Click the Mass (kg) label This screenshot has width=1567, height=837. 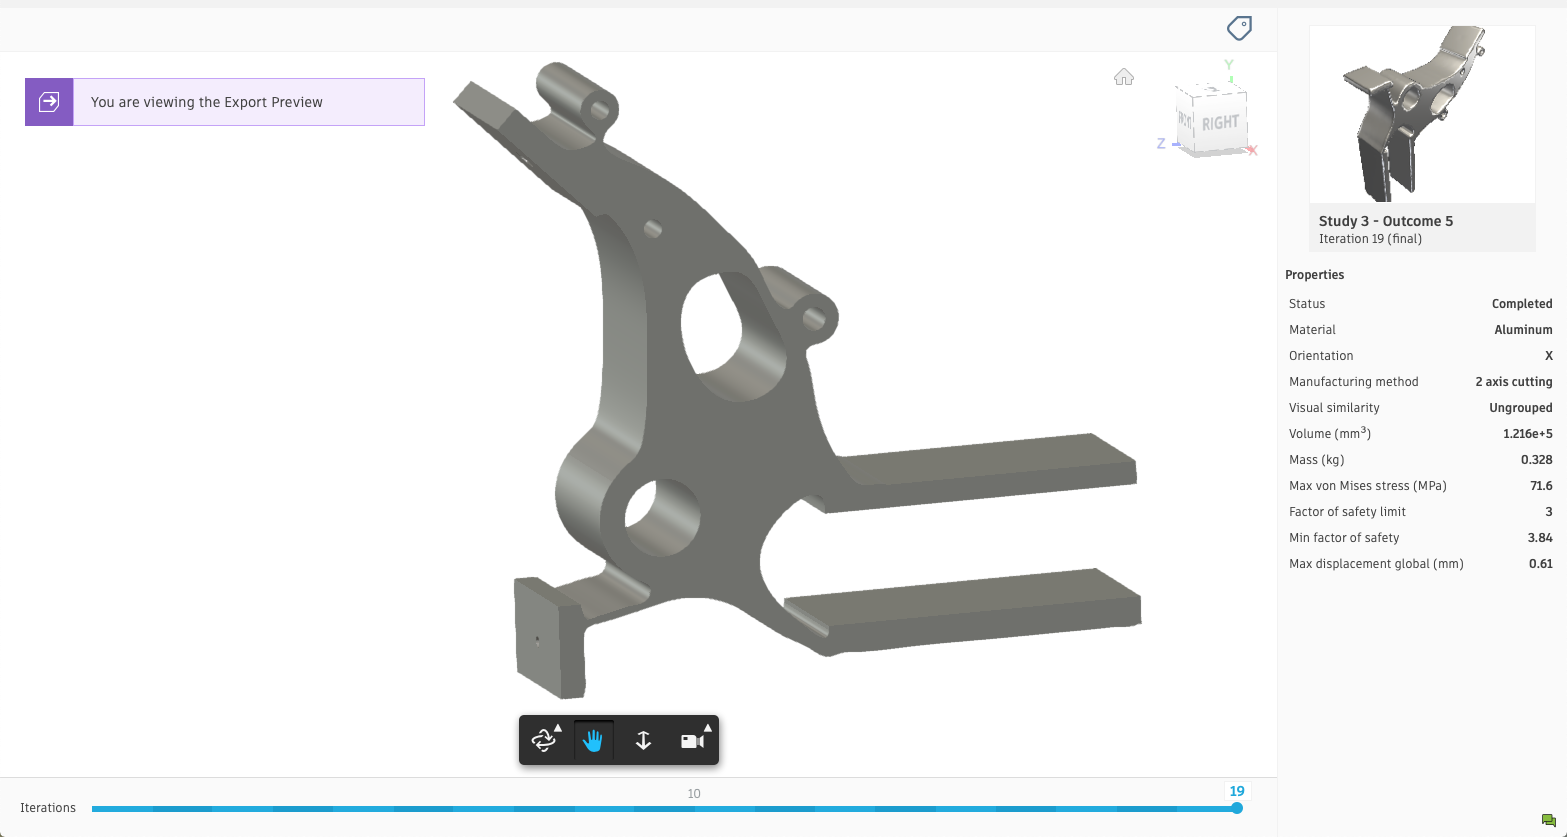(x=1317, y=460)
